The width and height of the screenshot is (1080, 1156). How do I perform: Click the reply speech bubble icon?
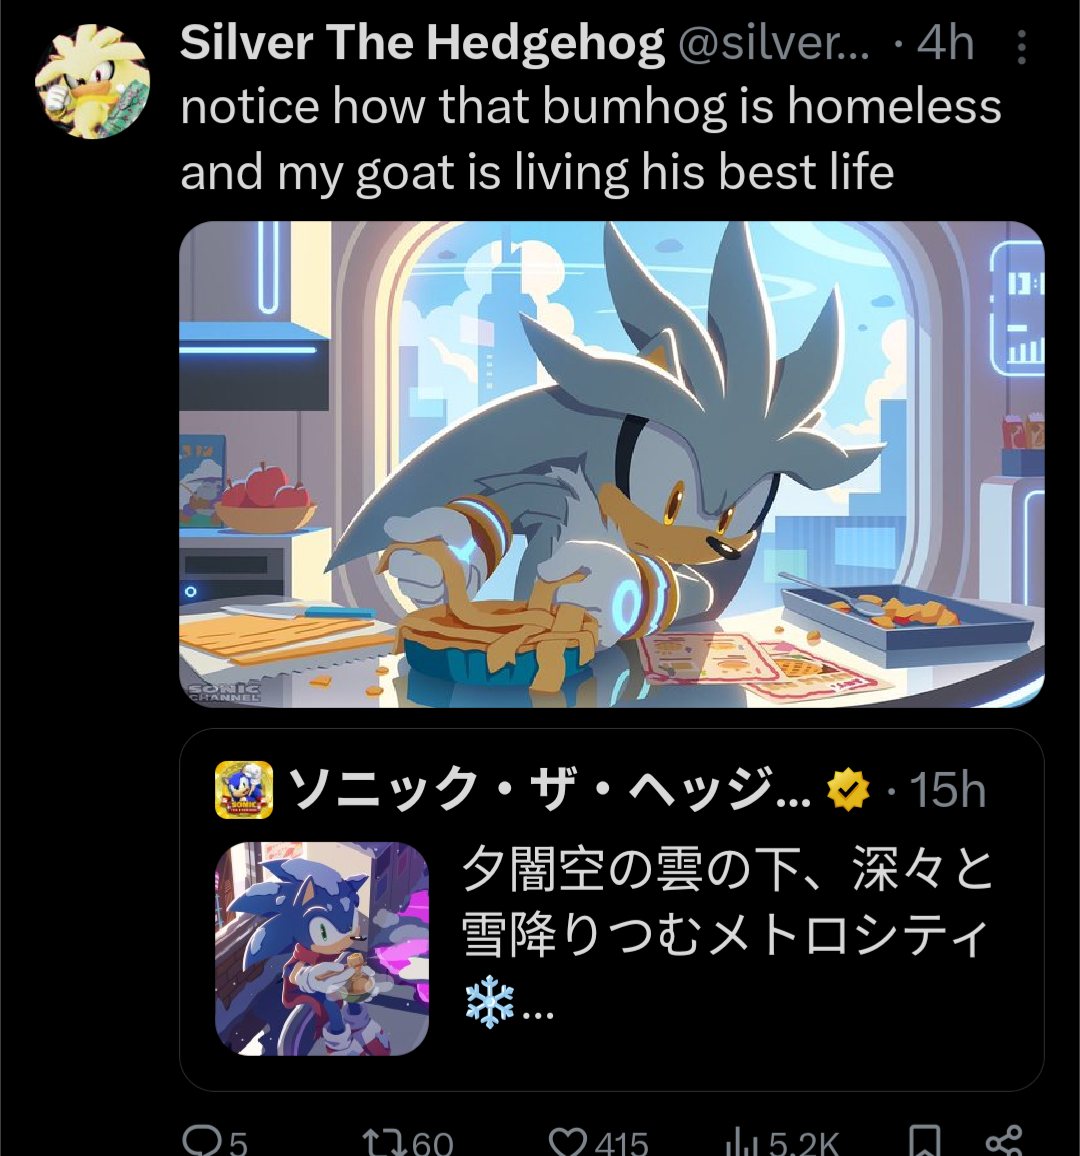pyautogui.click(x=197, y=1141)
